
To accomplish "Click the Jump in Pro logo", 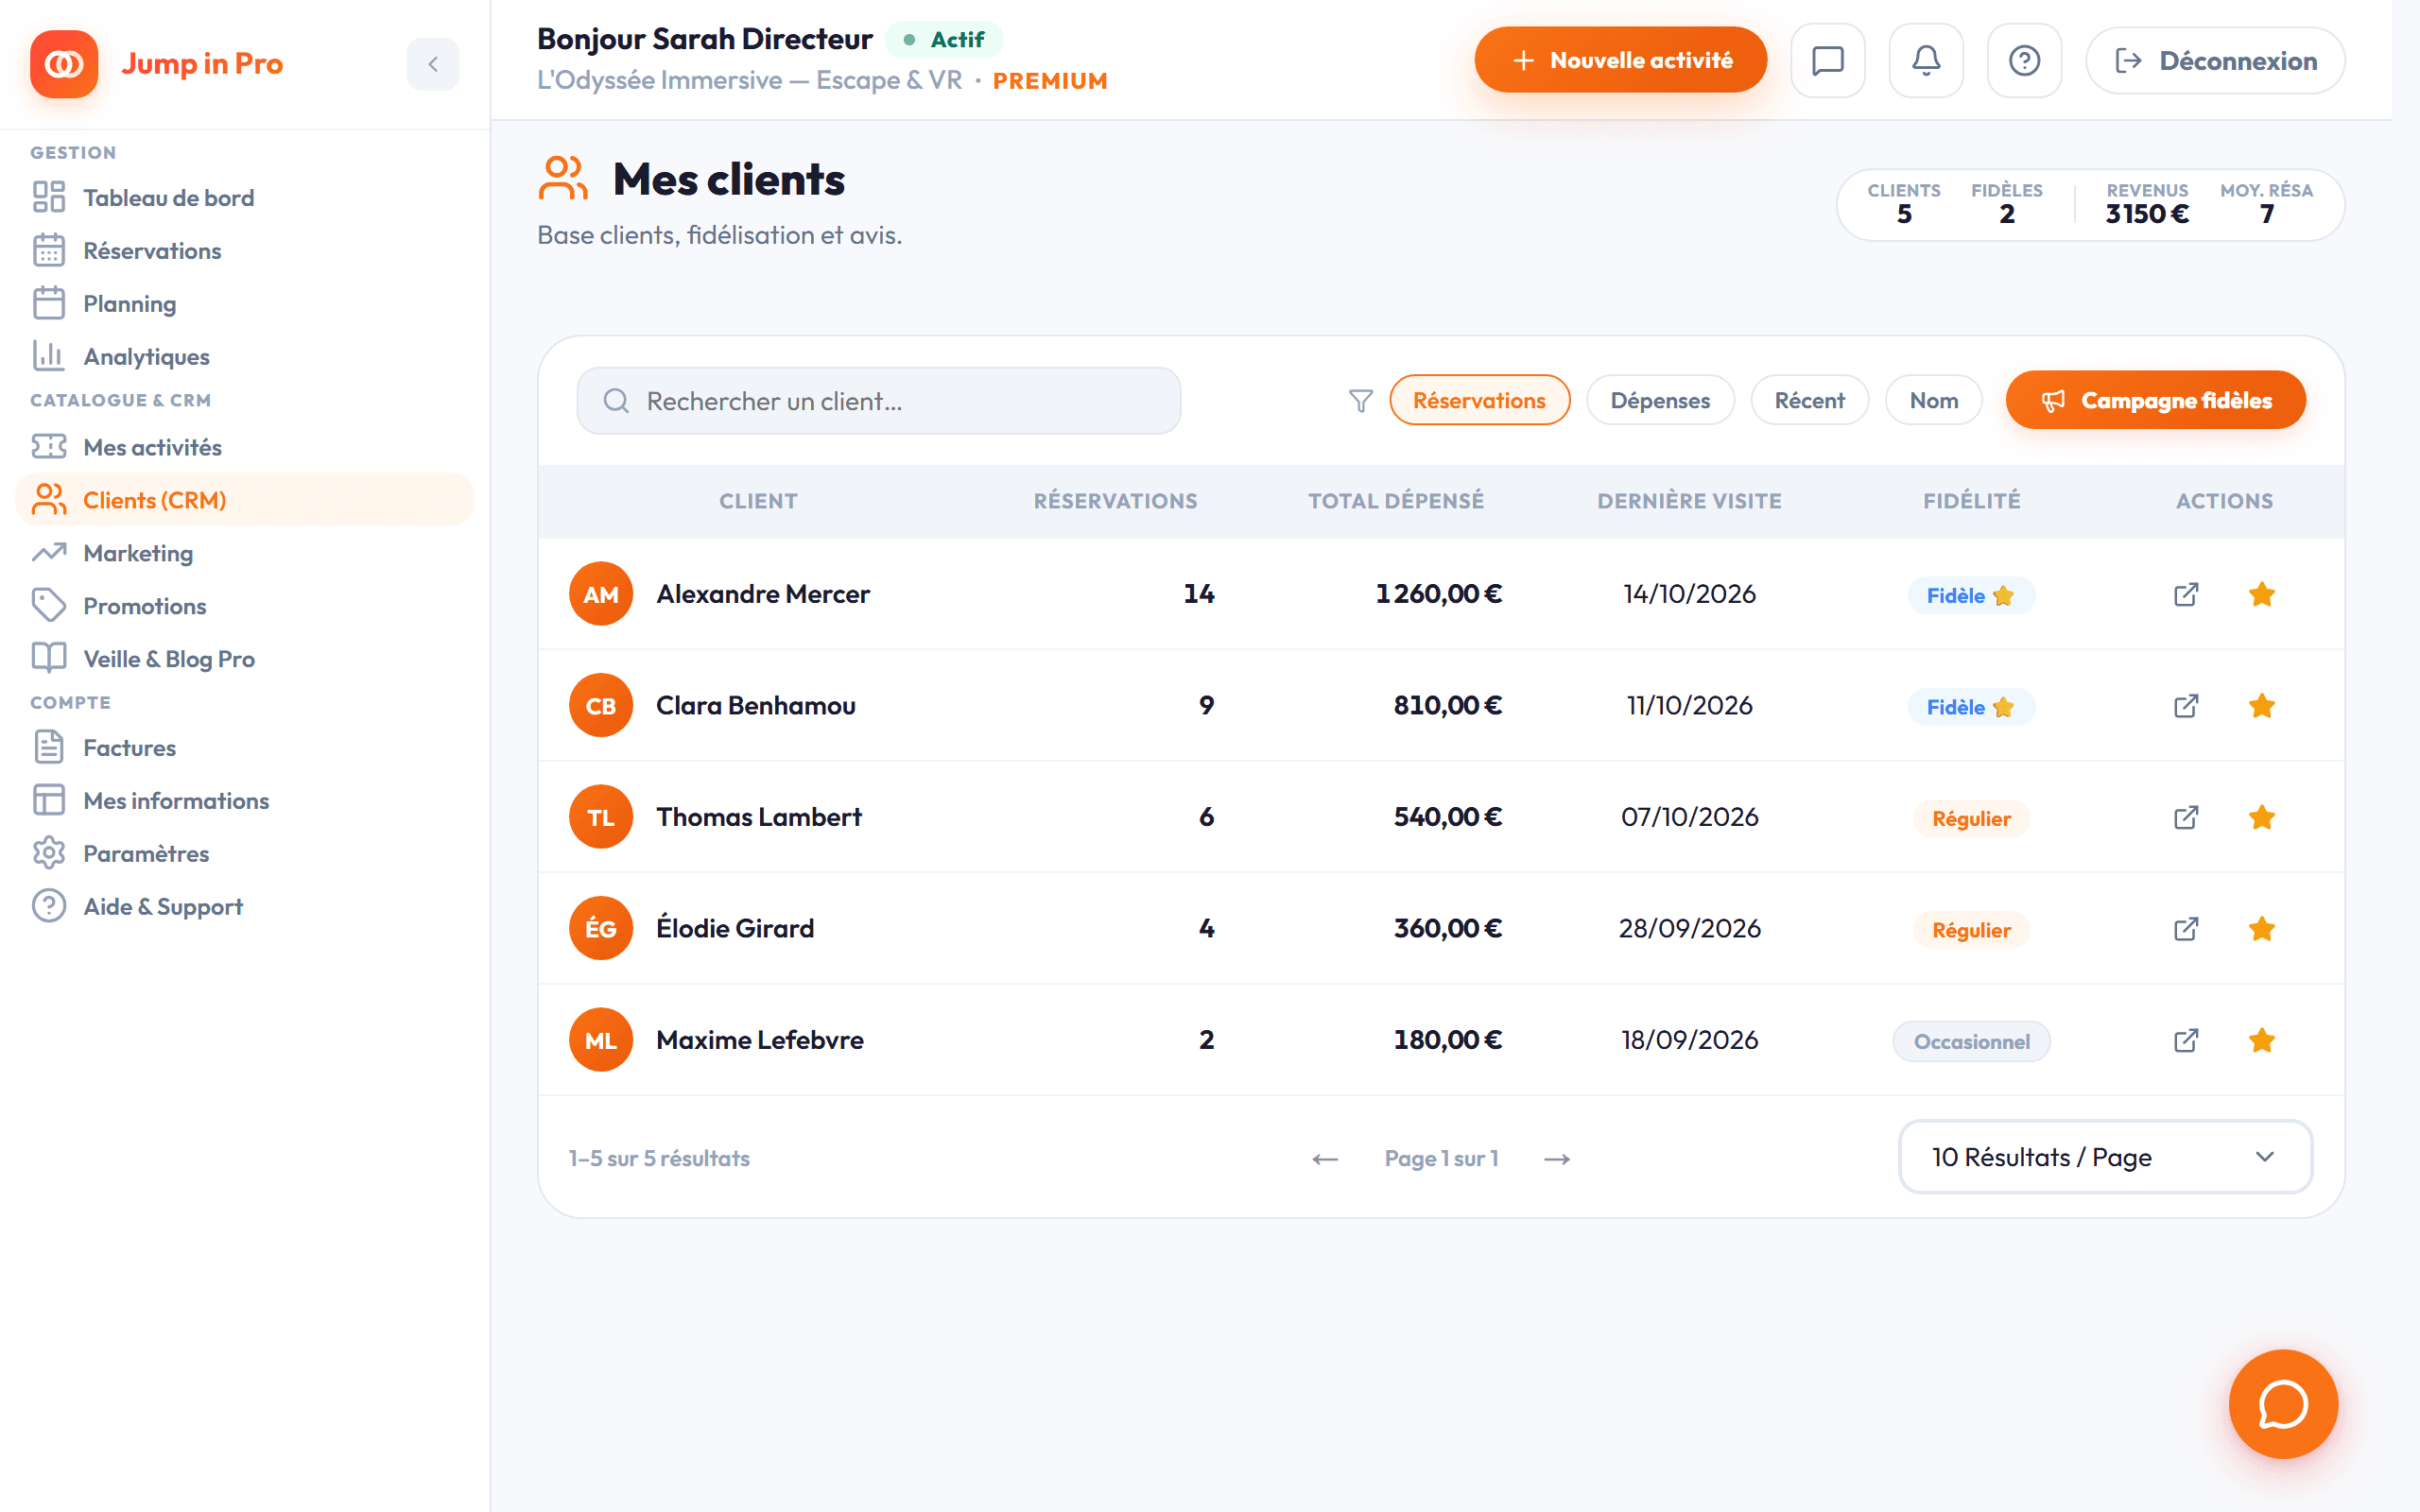I will click(x=64, y=64).
